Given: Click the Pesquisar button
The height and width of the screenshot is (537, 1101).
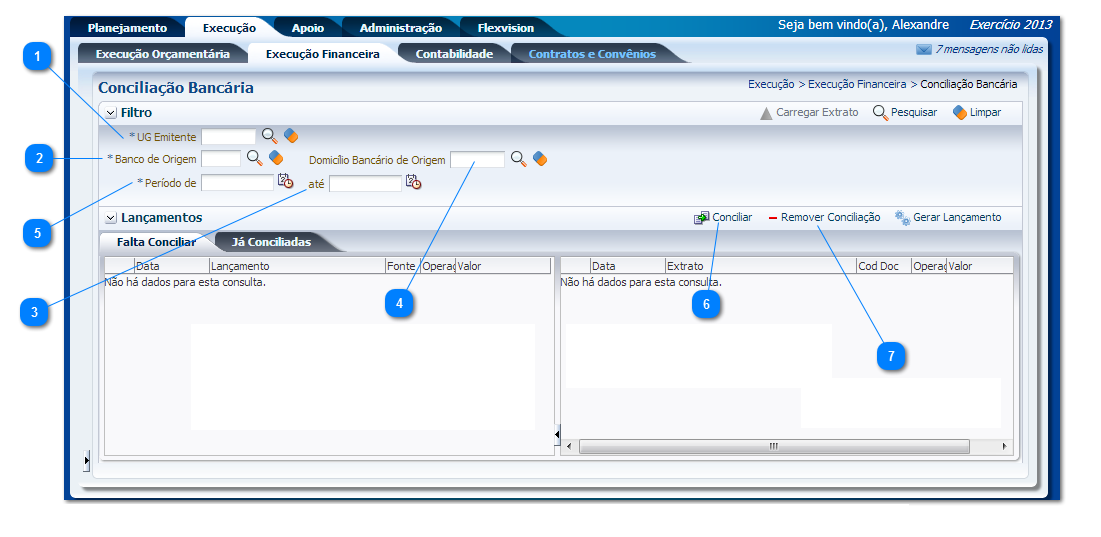Looking at the screenshot, I should click(904, 113).
